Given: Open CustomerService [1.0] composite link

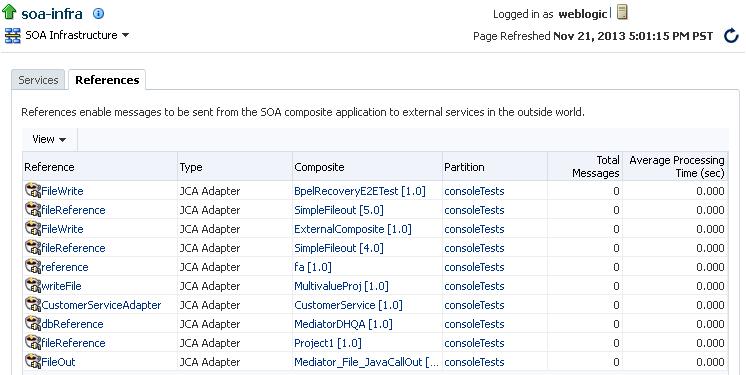Looking at the screenshot, I should click(x=348, y=305).
